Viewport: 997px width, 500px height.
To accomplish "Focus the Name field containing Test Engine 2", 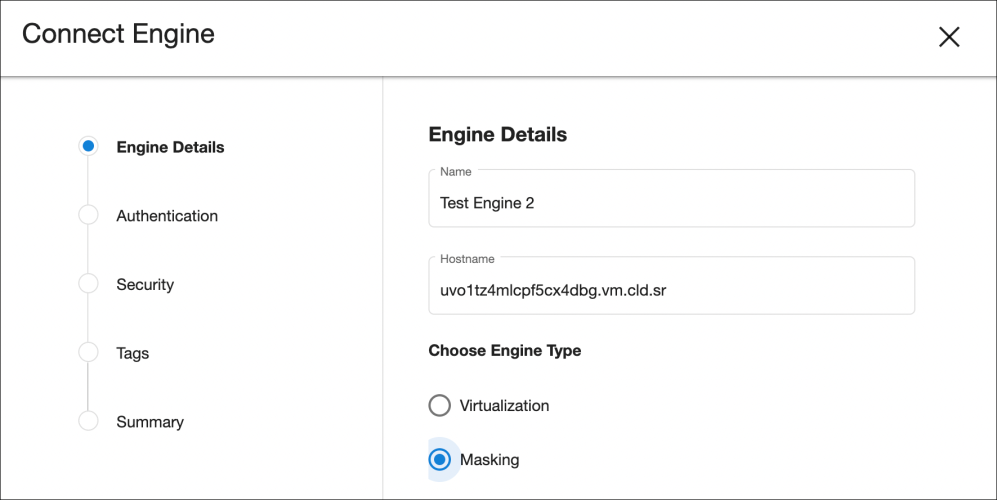I will pyautogui.click(x=671, y=203).
